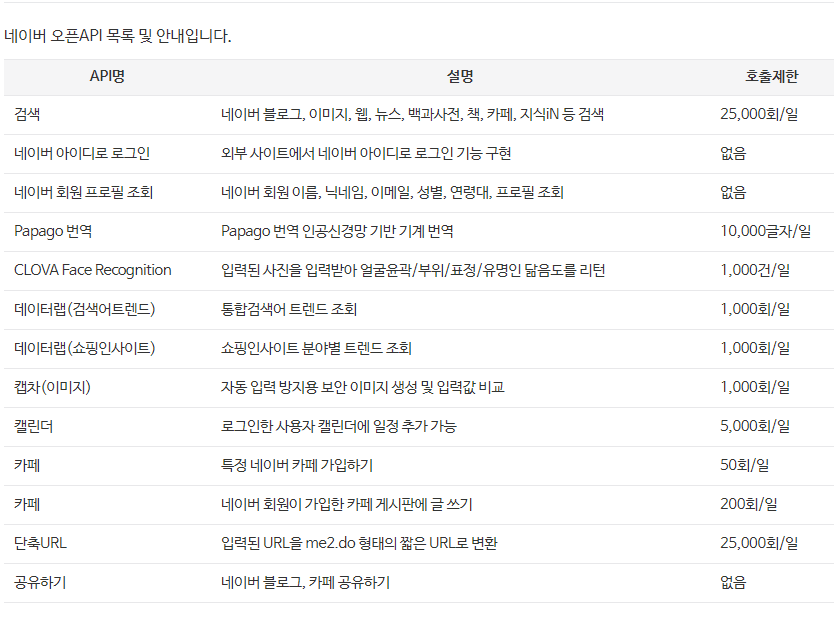Select '카페' in the 50회/일 row

(27, 466)
